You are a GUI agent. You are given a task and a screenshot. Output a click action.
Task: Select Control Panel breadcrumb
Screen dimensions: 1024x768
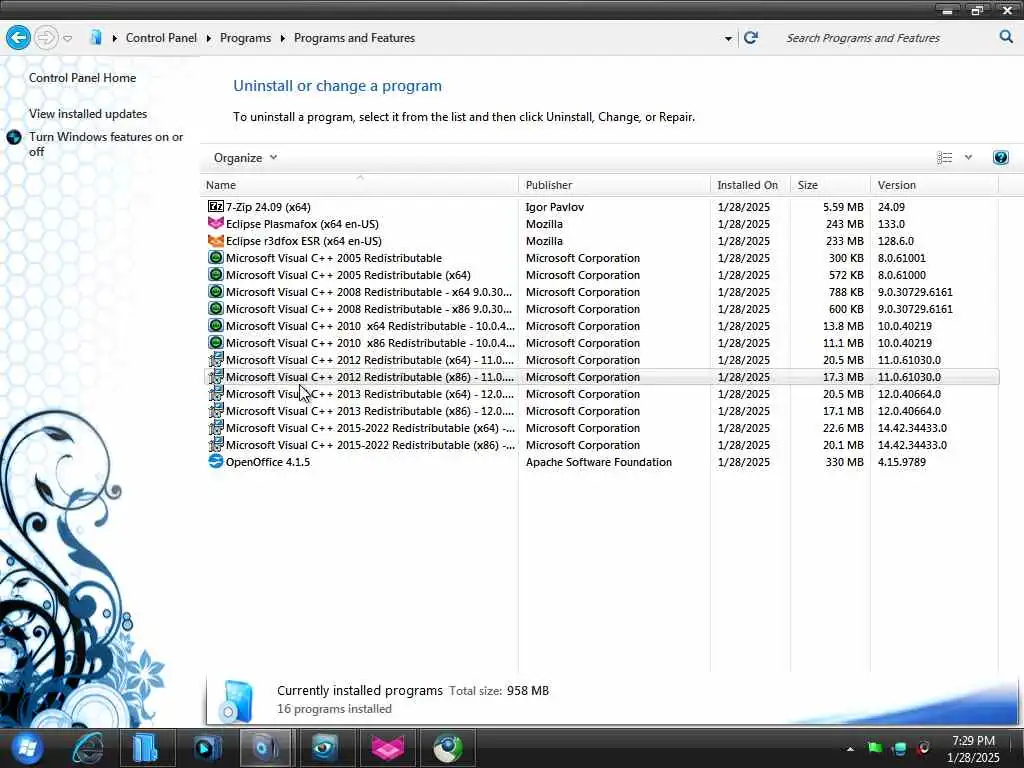161,38
